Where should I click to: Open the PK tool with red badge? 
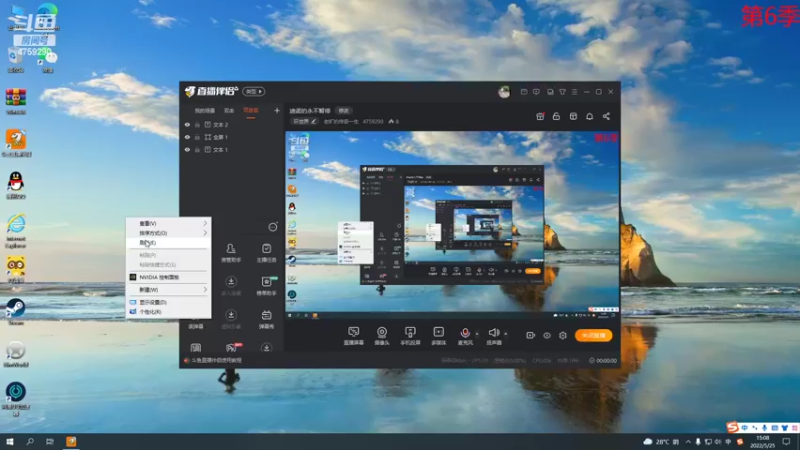pos(232,347)
